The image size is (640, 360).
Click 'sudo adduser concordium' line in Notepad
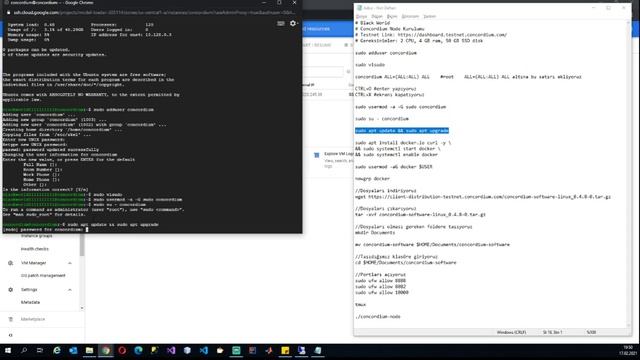(386, 53)
